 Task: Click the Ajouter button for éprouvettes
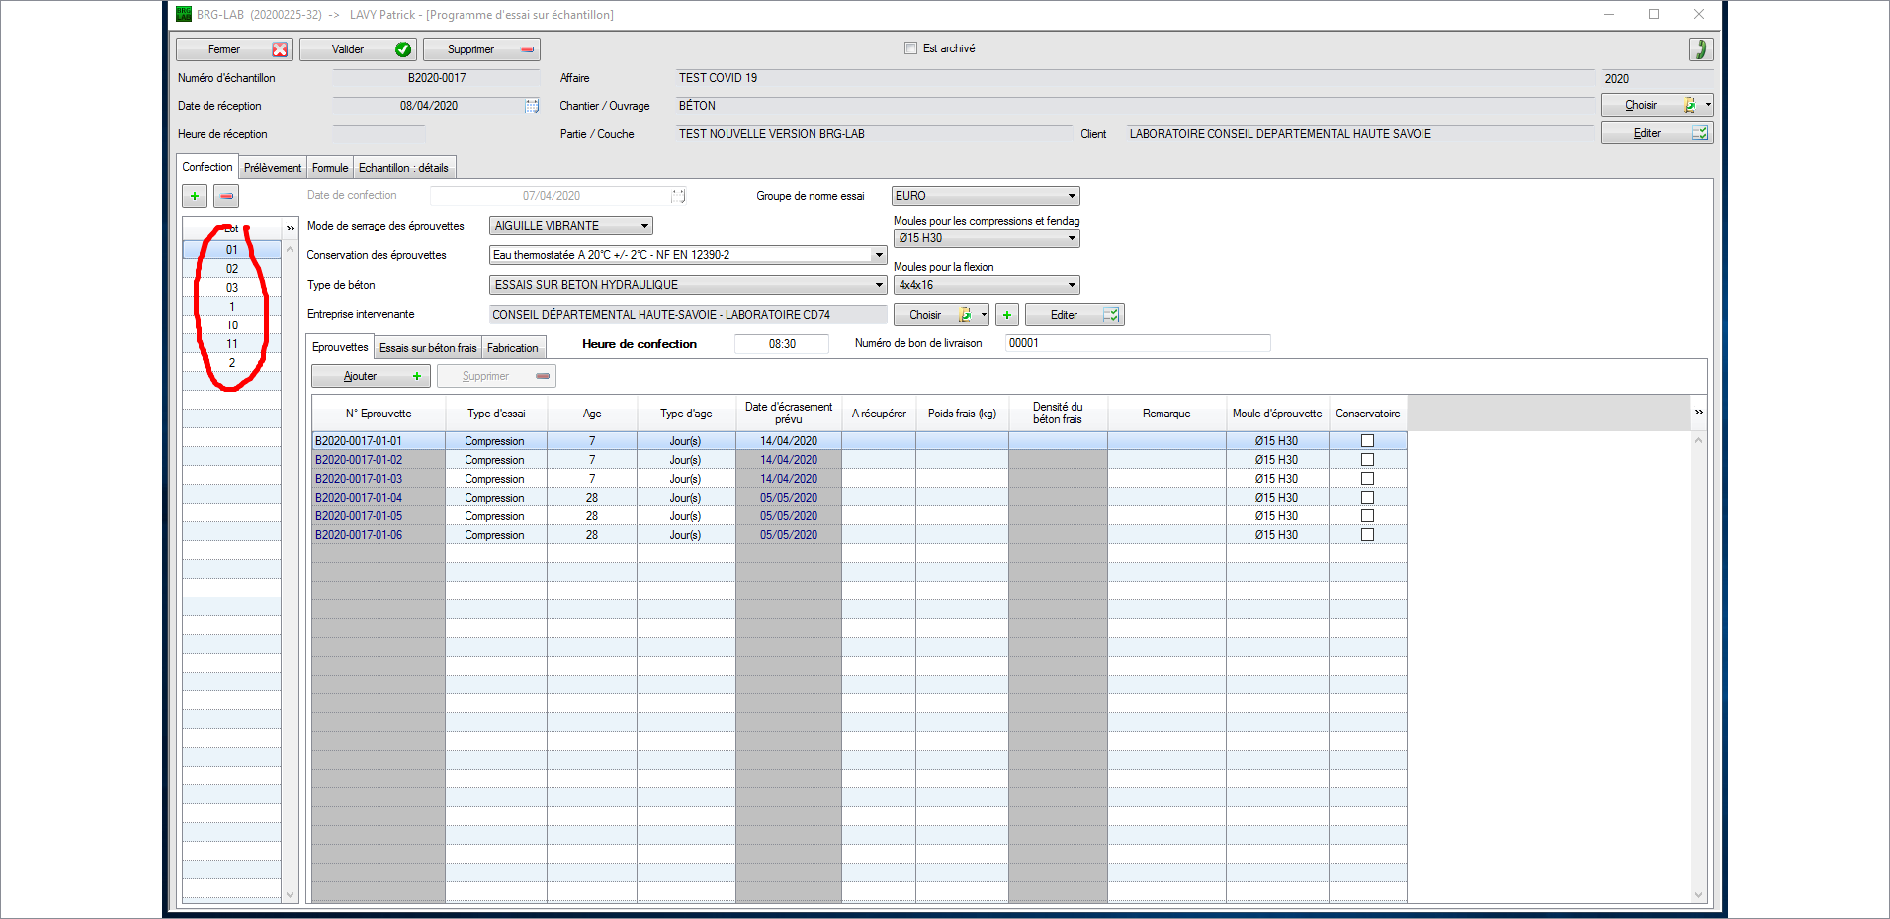click(x=370, y=376)
